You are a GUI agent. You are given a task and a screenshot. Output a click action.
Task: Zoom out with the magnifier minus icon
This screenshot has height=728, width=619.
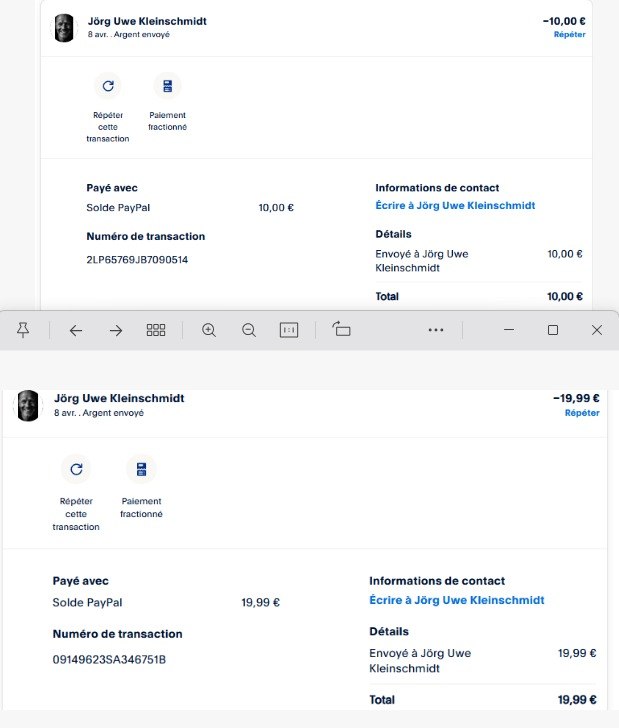click(249, 330)
